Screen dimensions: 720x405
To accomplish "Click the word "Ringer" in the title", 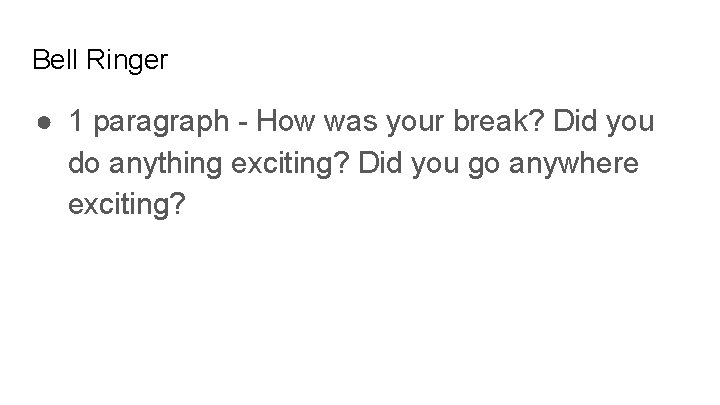I will (127, 61).
